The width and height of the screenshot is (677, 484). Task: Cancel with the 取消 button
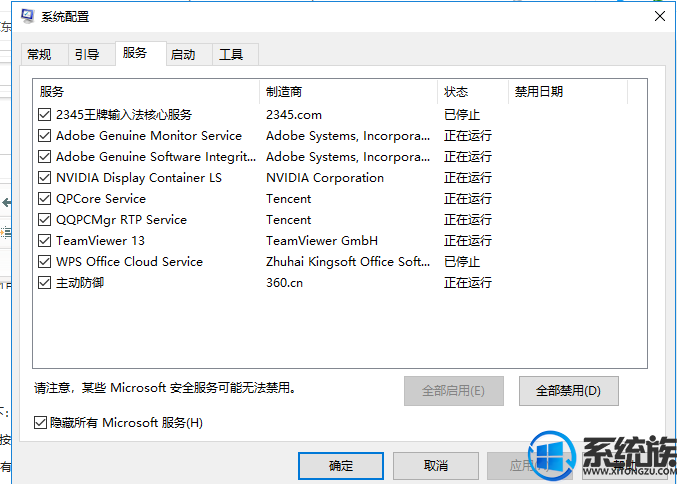[436, 465]
